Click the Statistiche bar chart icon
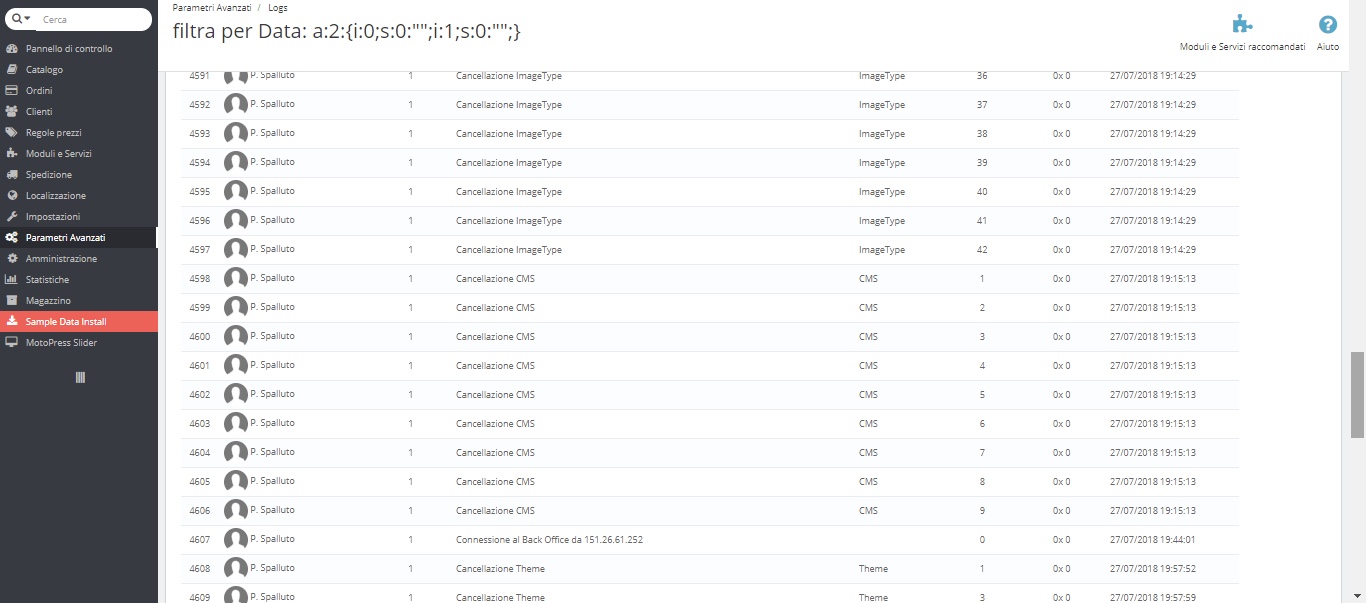Screen dimensions: 1366x603 pyautogui.click(x=12, y=280)
